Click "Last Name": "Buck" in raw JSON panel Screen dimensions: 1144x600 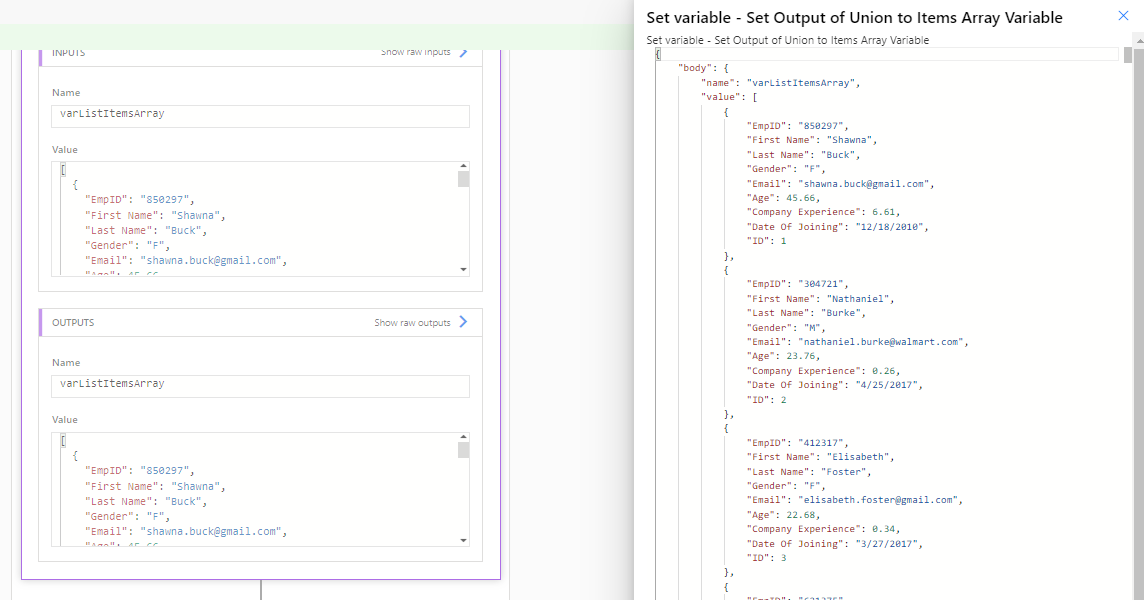pyautogui.click(x=803, y=155)
